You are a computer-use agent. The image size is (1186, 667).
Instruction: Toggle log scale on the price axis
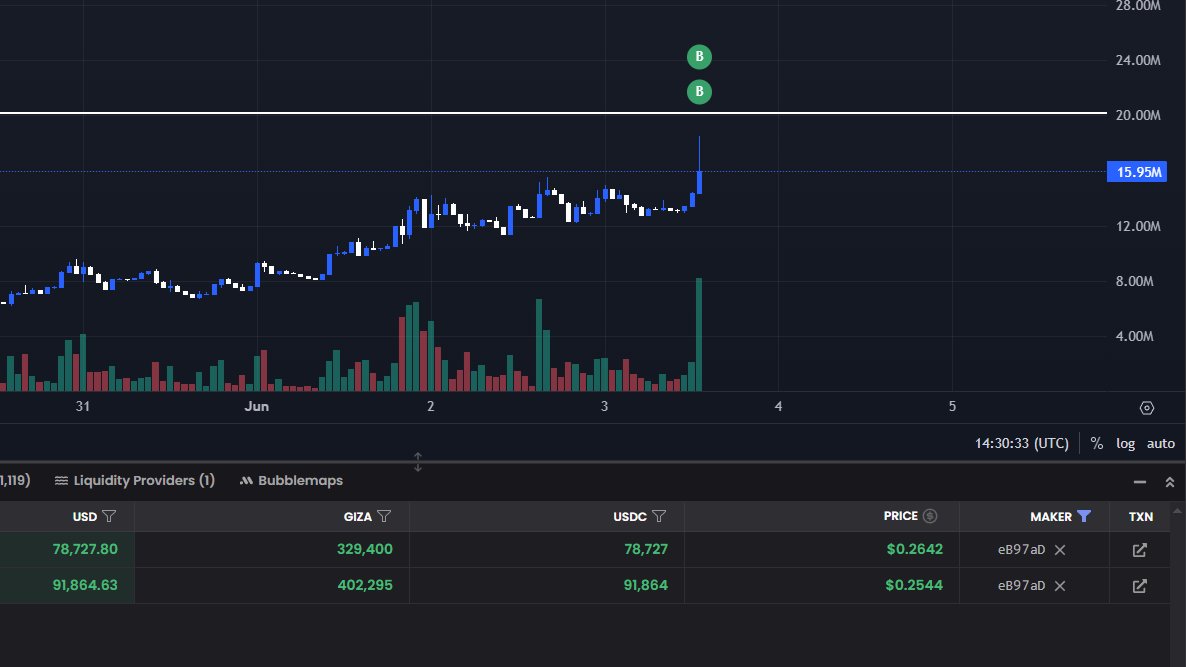point(1126,443)
